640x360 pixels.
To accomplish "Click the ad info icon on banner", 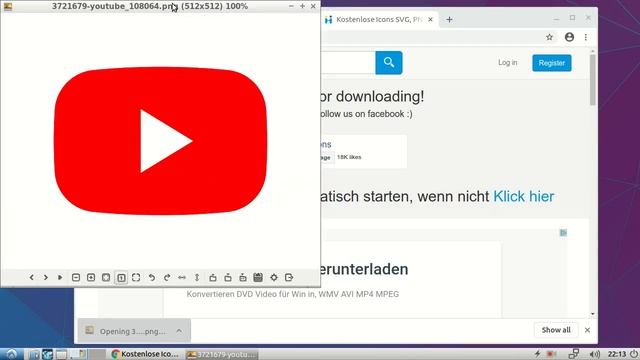I will 563,233.
